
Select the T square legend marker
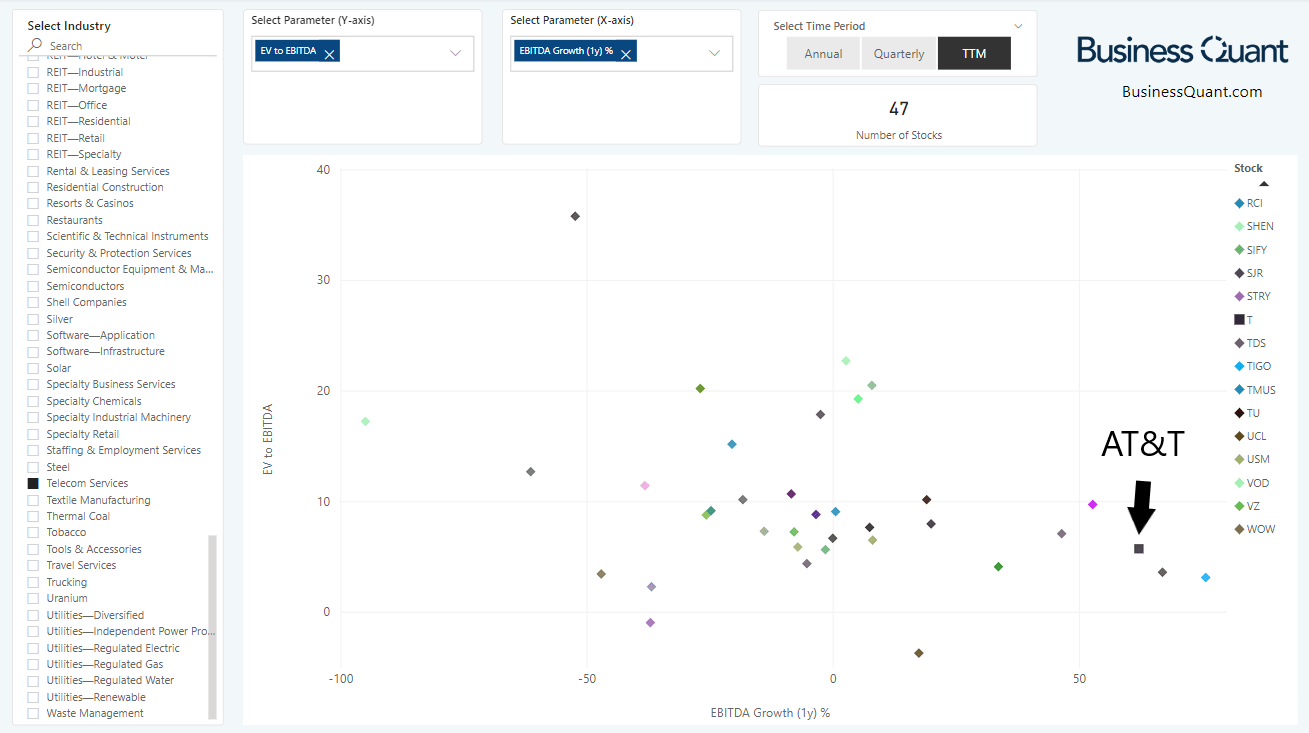(x=1239, y=320)
